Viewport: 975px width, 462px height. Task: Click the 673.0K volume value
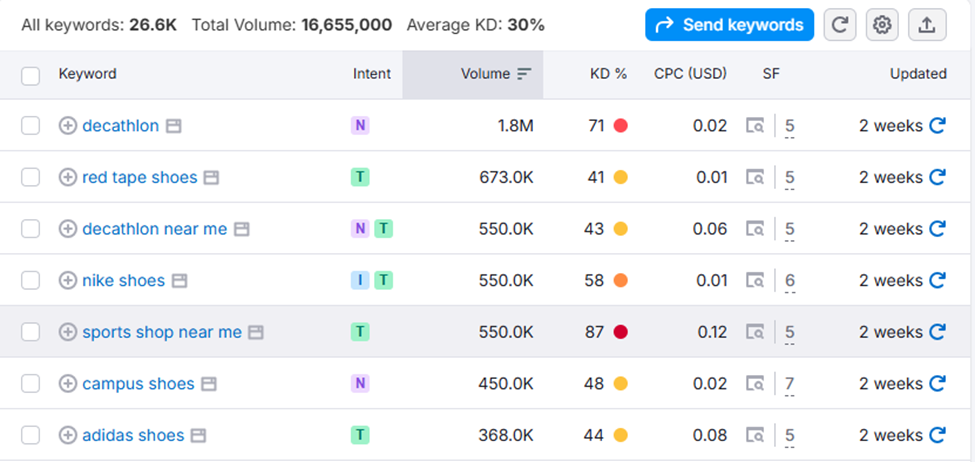click(506, 177)
